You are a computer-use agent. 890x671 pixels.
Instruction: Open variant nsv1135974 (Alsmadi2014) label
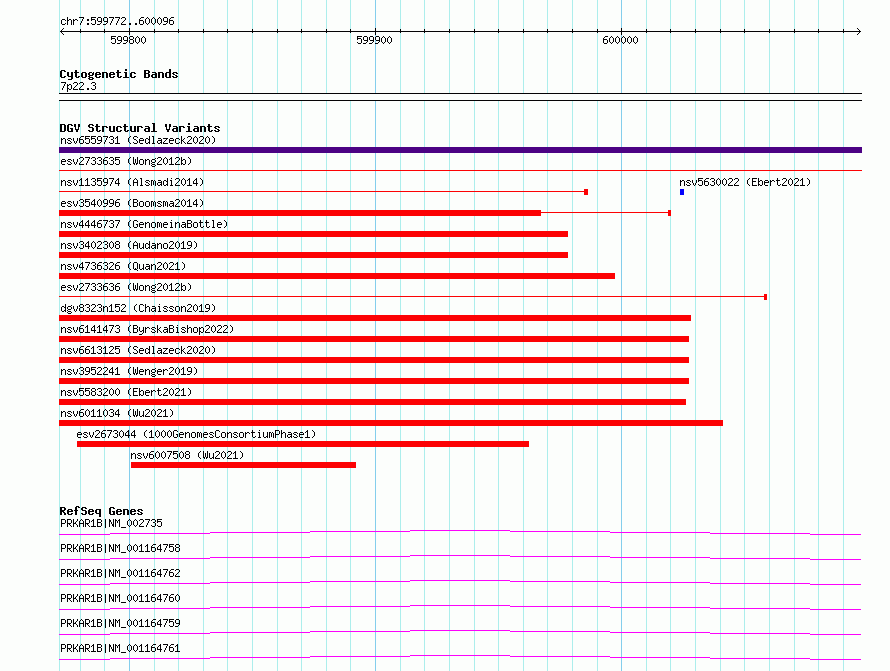pos(132,182)
